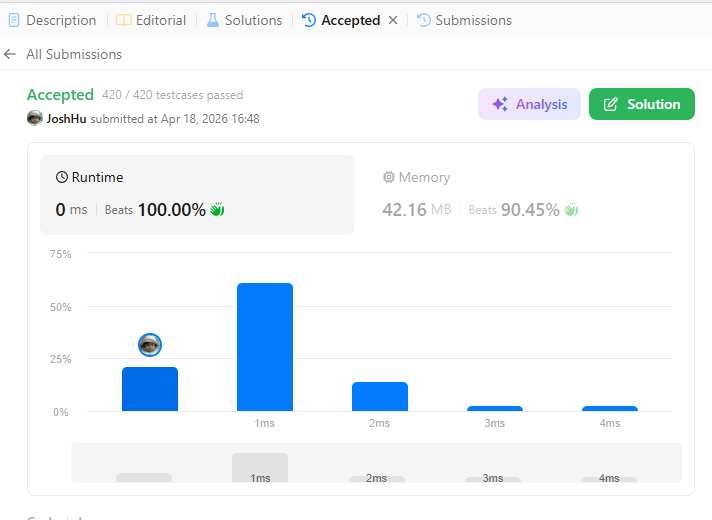Screen dimensions: 712x520
Task: Click the Runtime clock icon
Action: pyautogui.click(x=62, y=177)
